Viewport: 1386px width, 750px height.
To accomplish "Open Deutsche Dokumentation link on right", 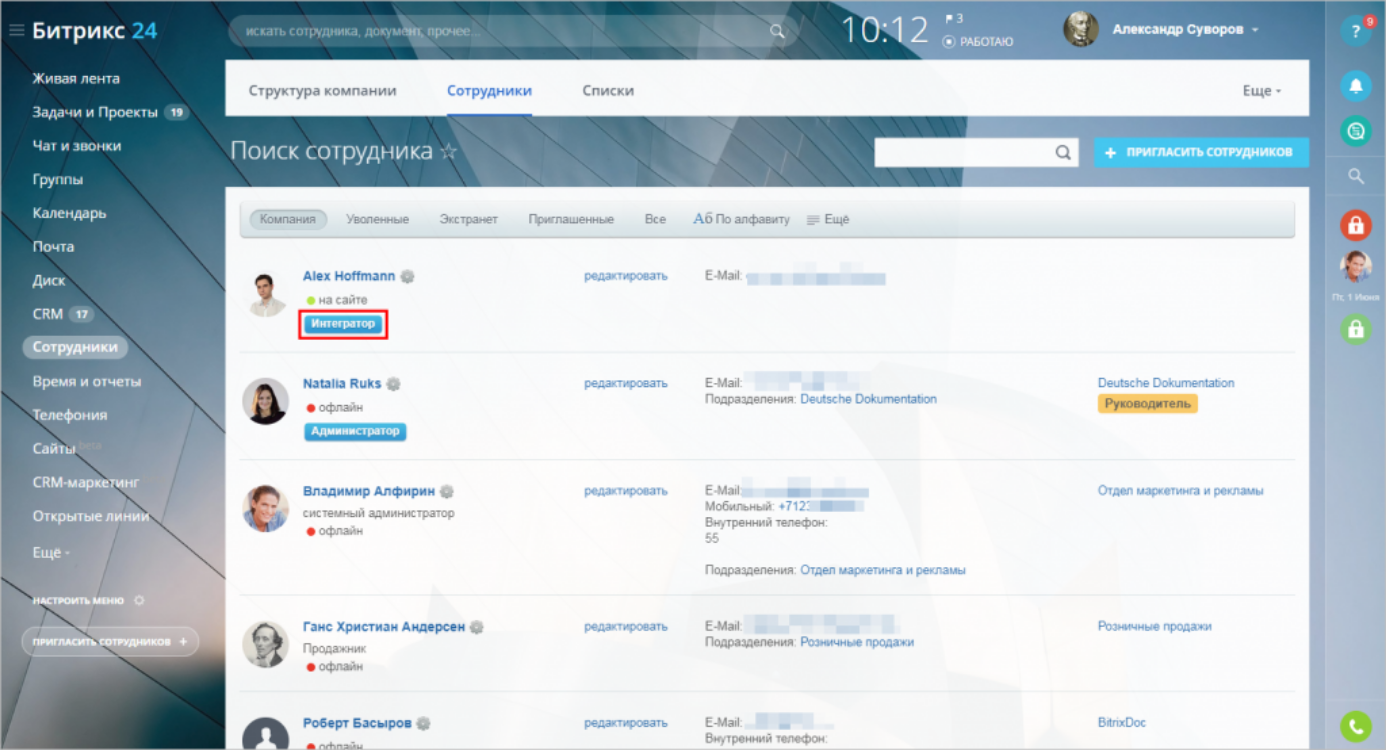I will pos(1166,383).
